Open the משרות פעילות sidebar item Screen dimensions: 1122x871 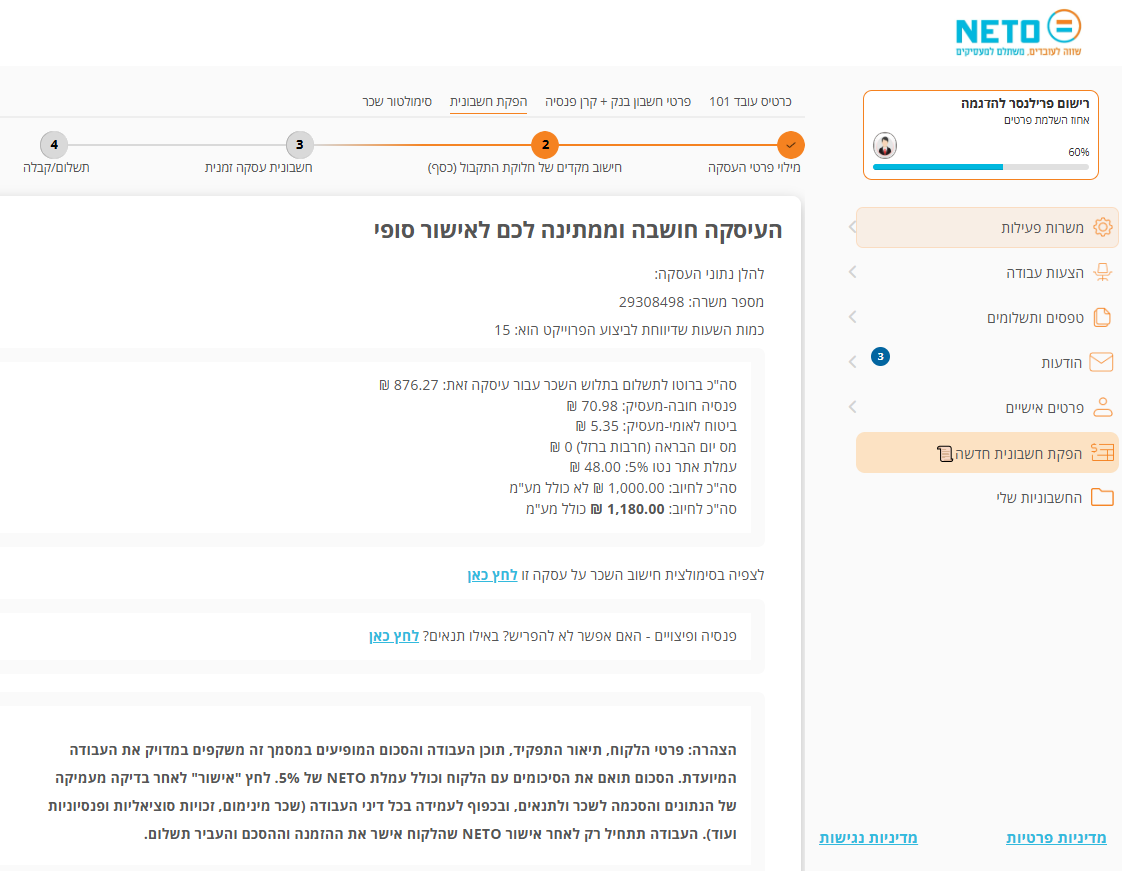click(x=987, y=228)
